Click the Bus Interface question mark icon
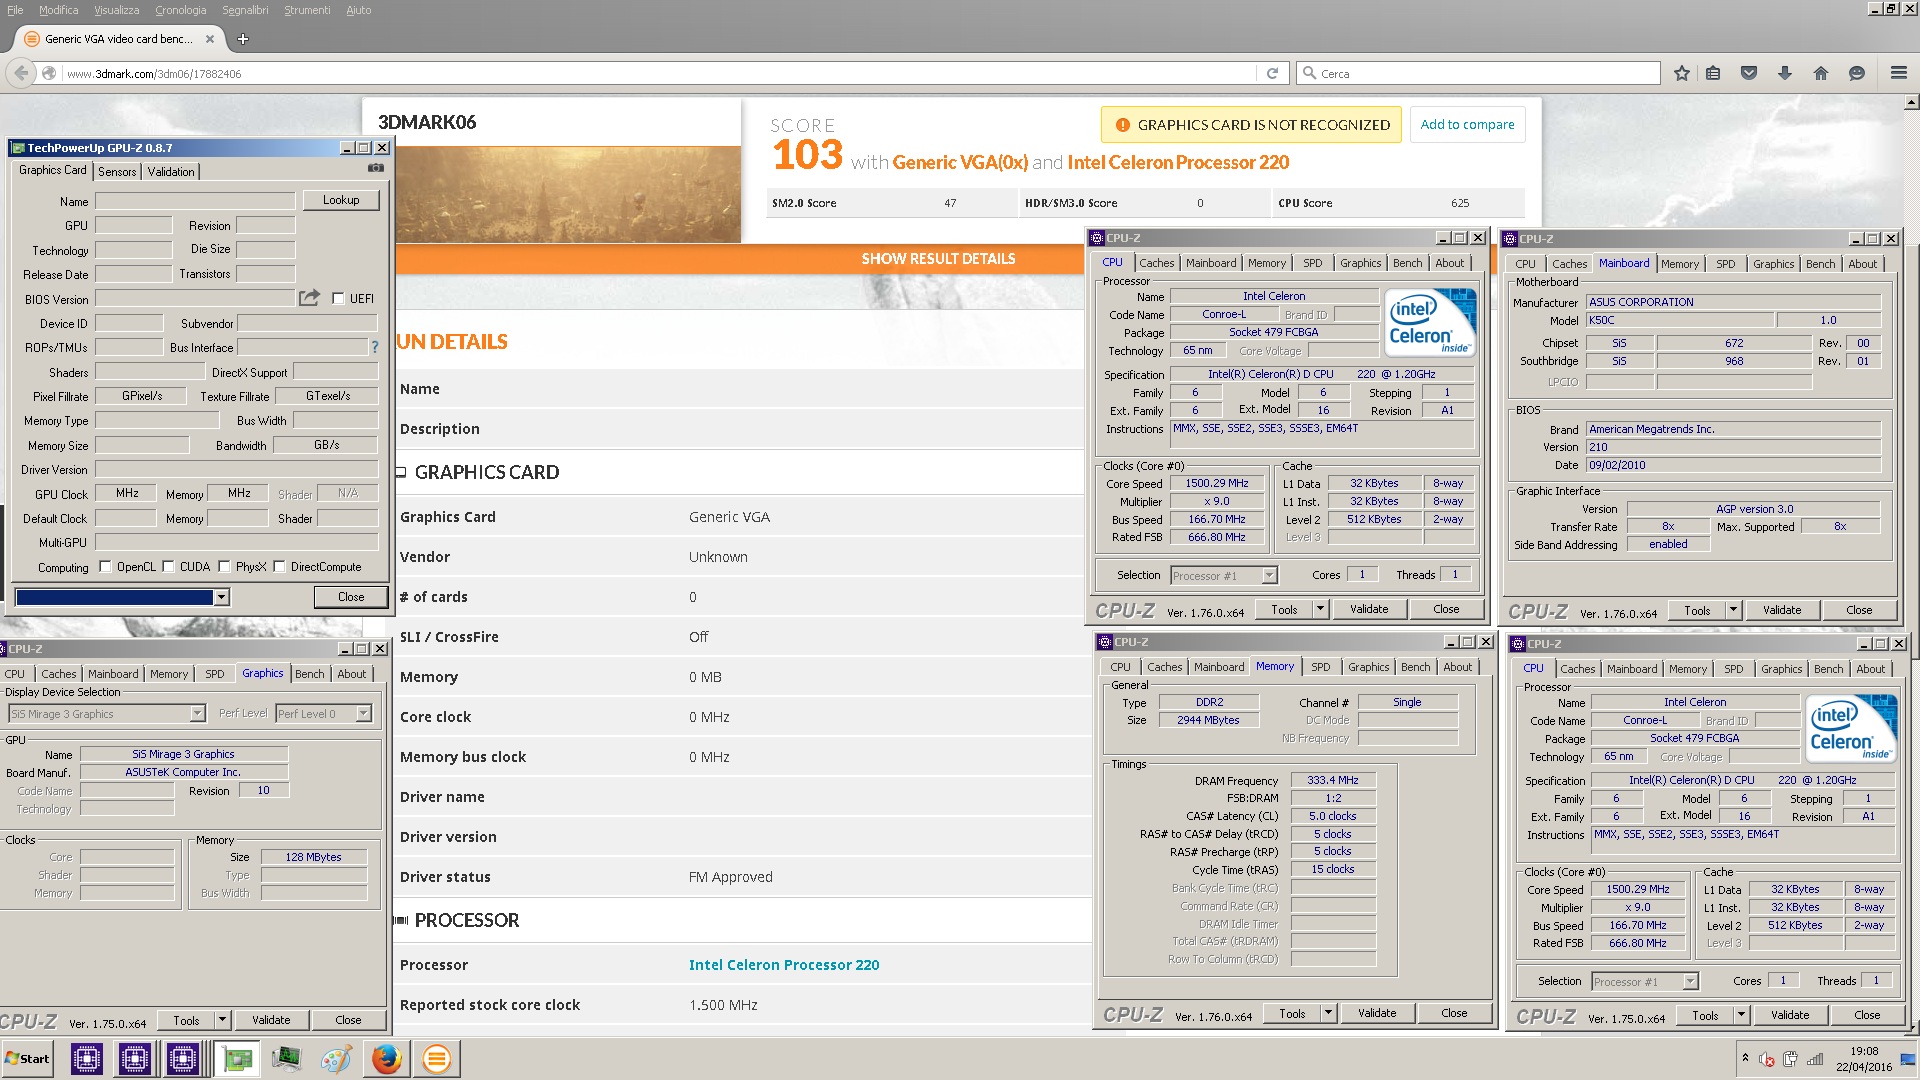1920x1080 pixels. [x=375, y=347]
